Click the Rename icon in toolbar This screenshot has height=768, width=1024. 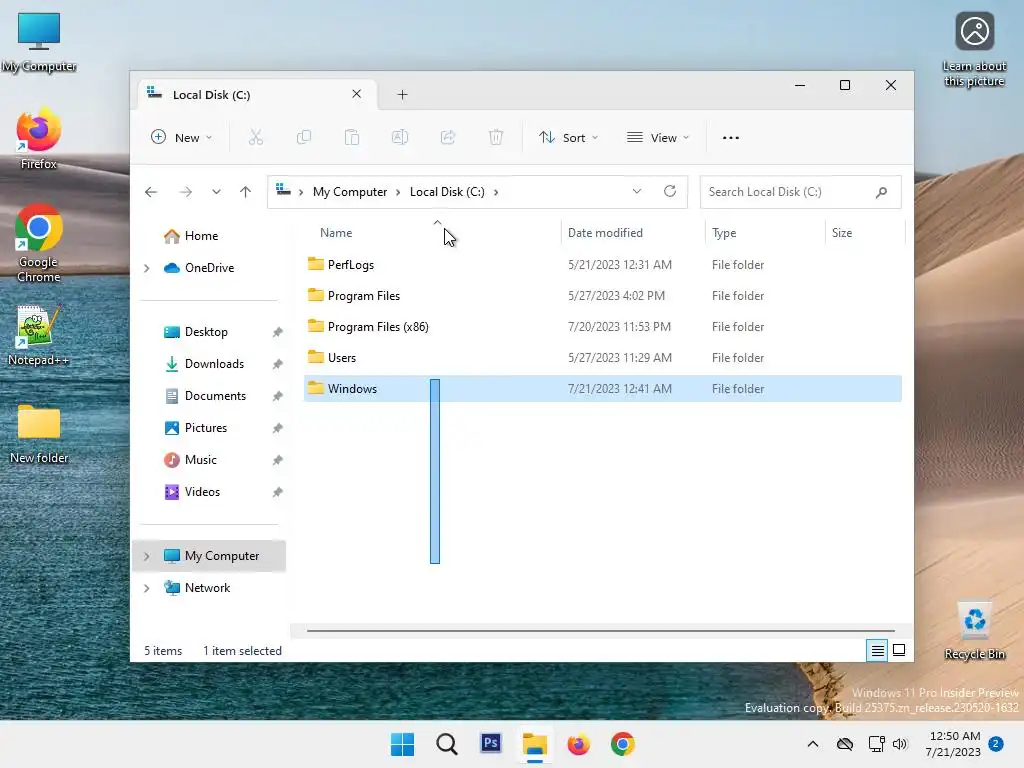pyautogui.click(x=400, y=138)
